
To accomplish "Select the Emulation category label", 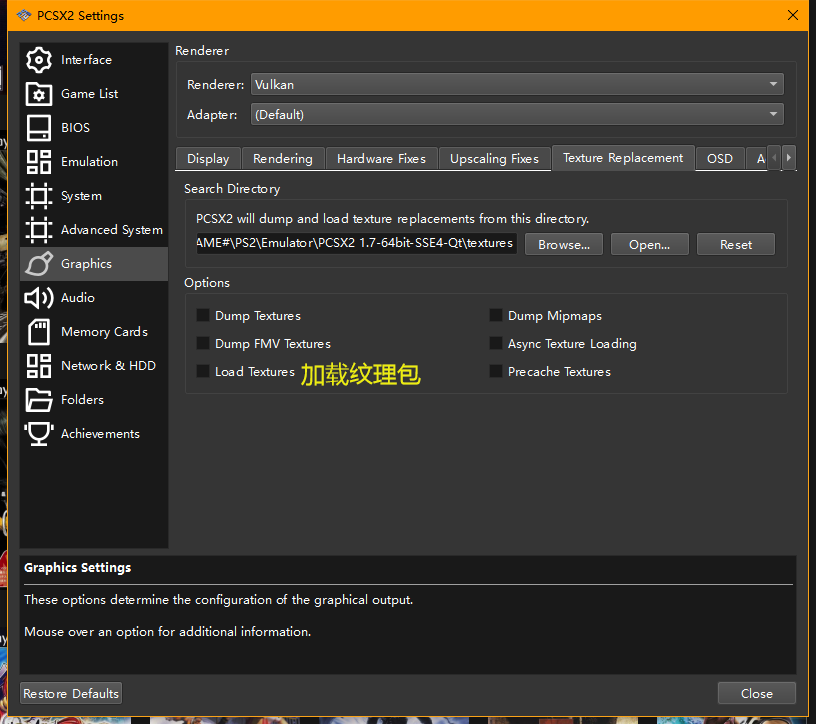I will 90,162.
